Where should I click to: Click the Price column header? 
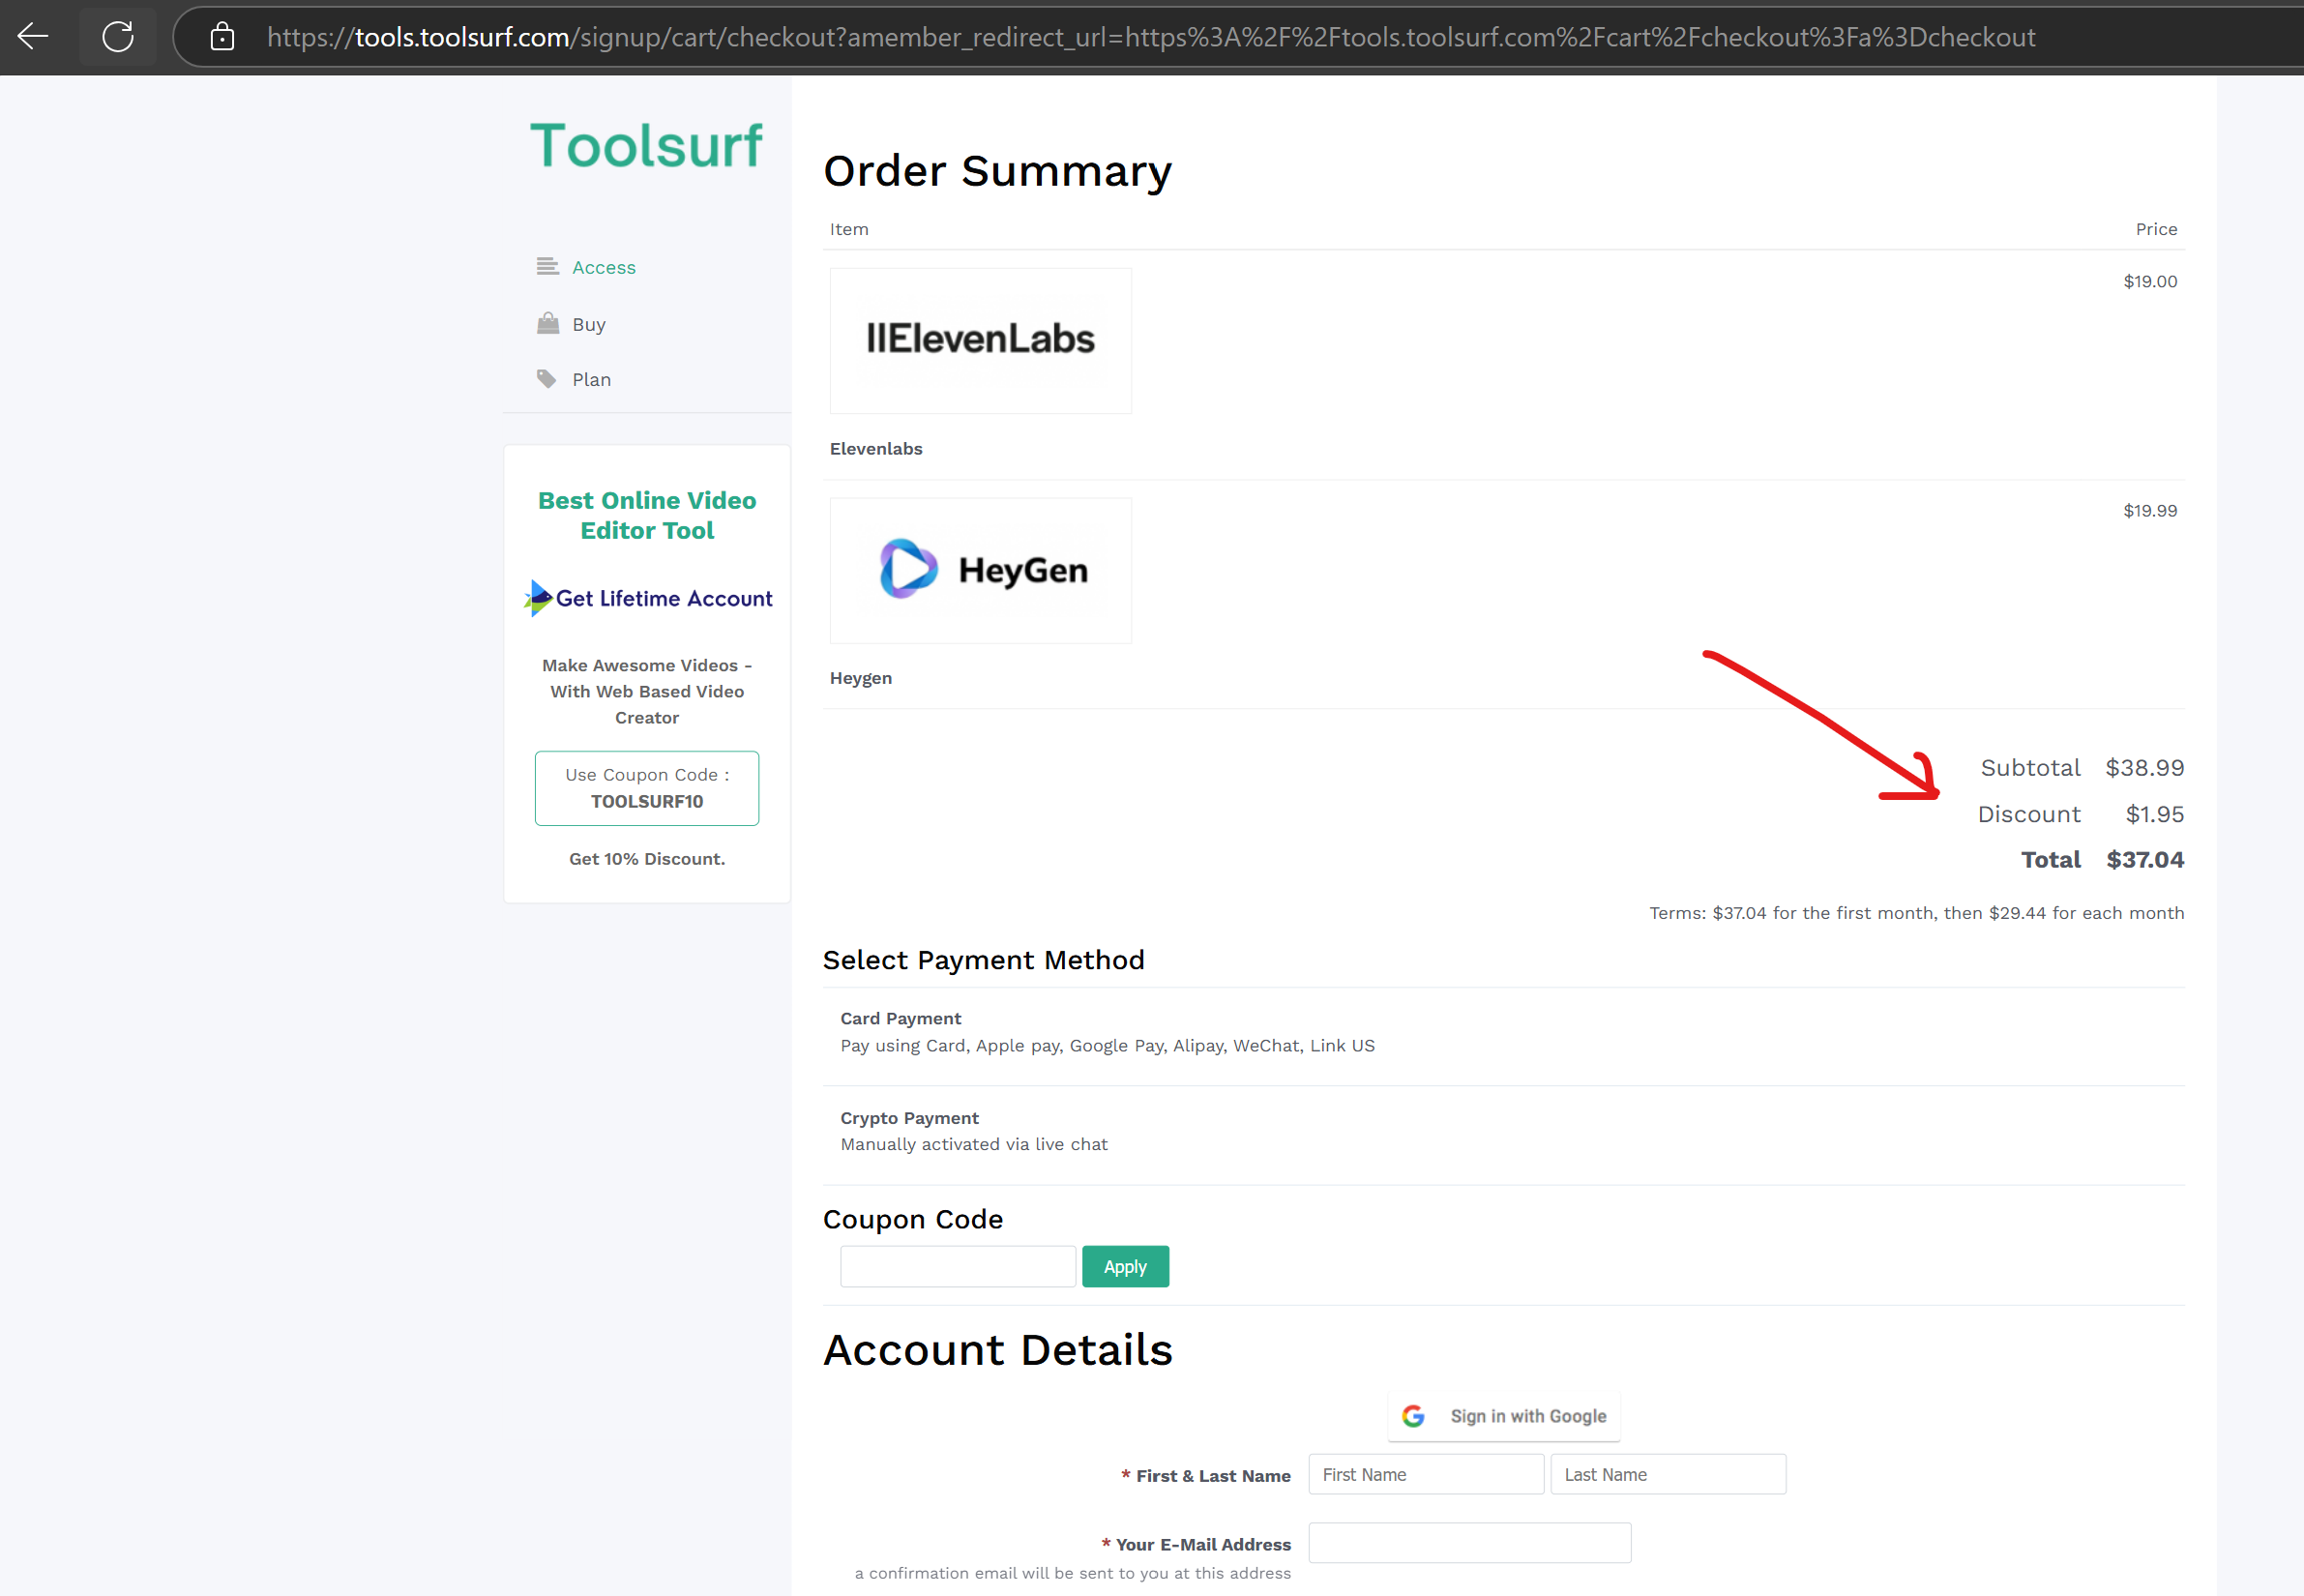[2156, 229]
